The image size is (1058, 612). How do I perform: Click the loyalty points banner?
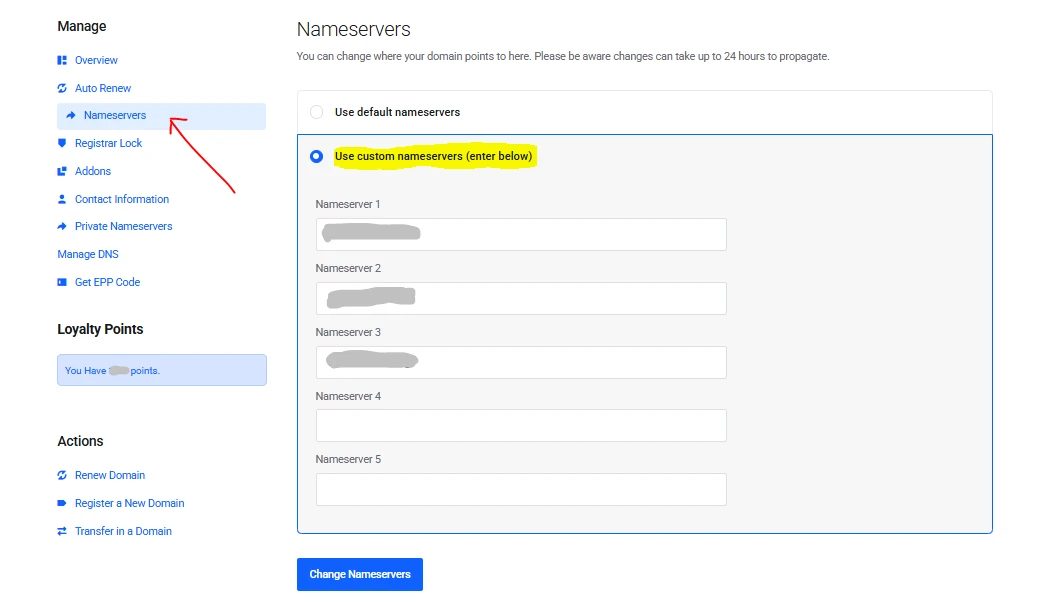click(162, 370)
